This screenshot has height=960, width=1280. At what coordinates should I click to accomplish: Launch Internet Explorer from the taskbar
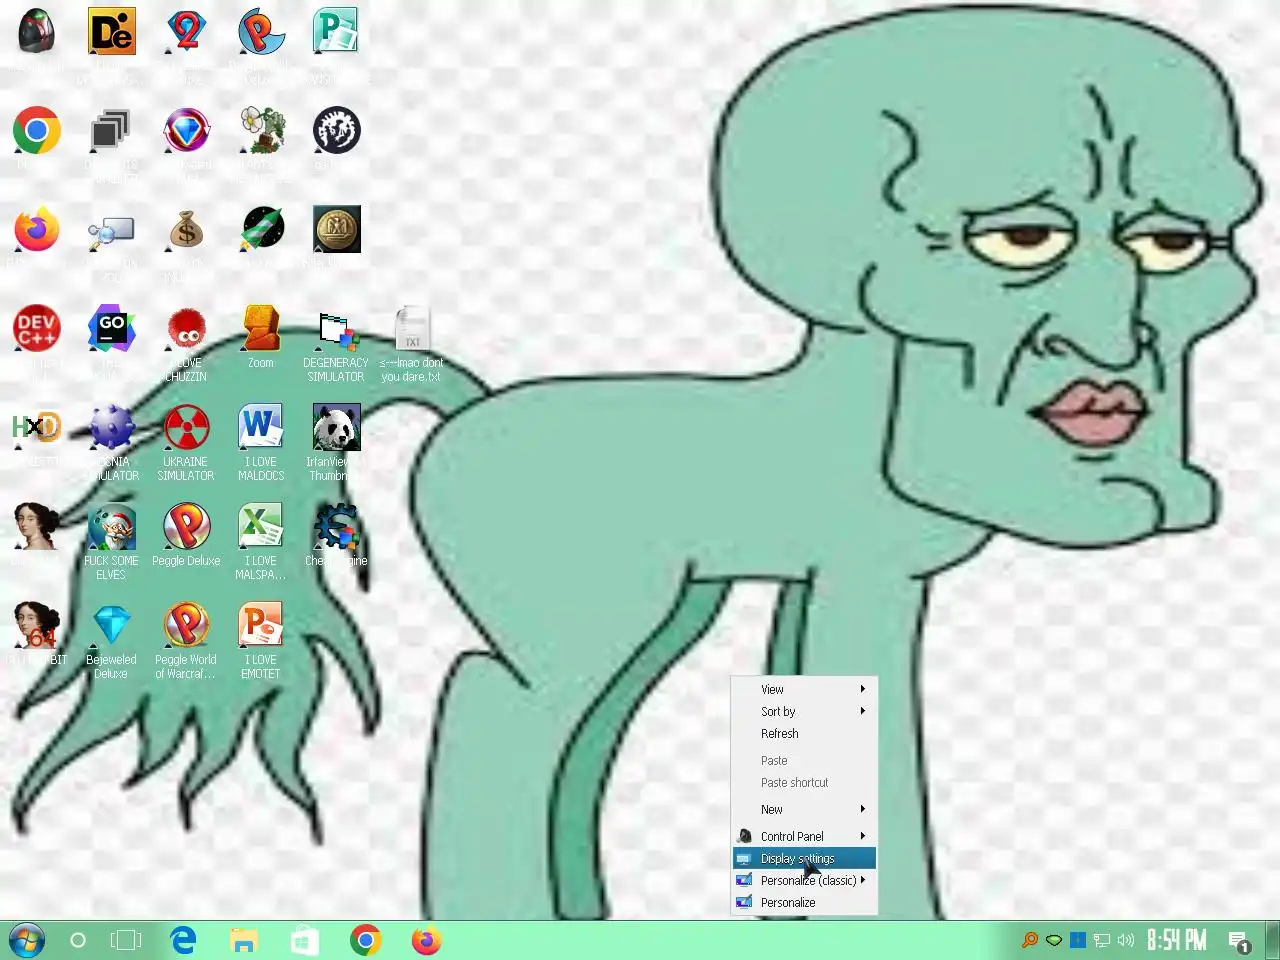click(183, 941)
